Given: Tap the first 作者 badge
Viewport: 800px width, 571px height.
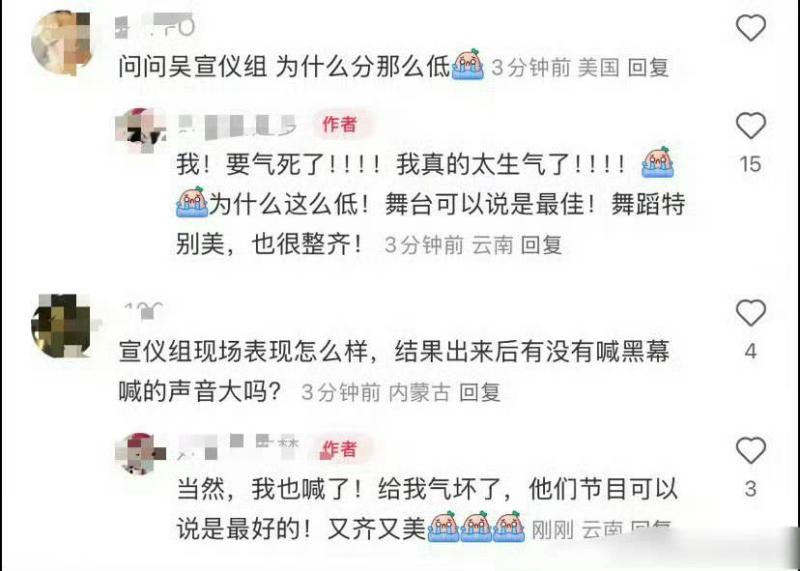Looking at the screenshot, I should 339,124.
